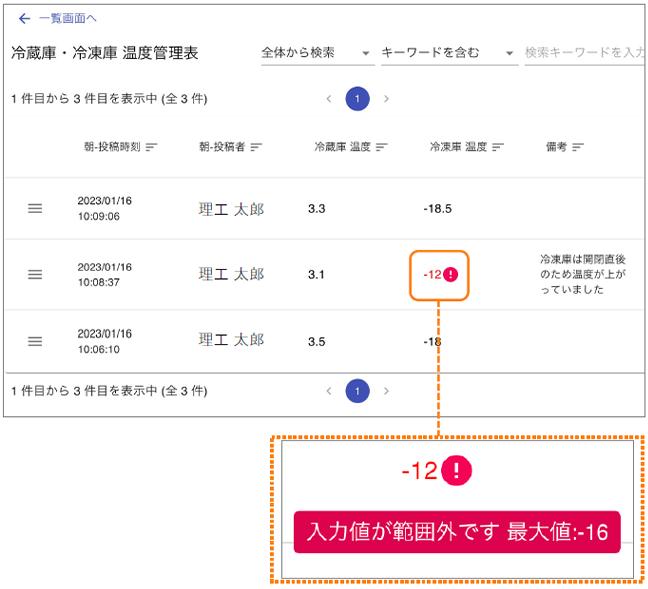This screenshot has width=648, height=589.
Task: Click the red -12 freezer value in table
Action: tap(432, 274)
